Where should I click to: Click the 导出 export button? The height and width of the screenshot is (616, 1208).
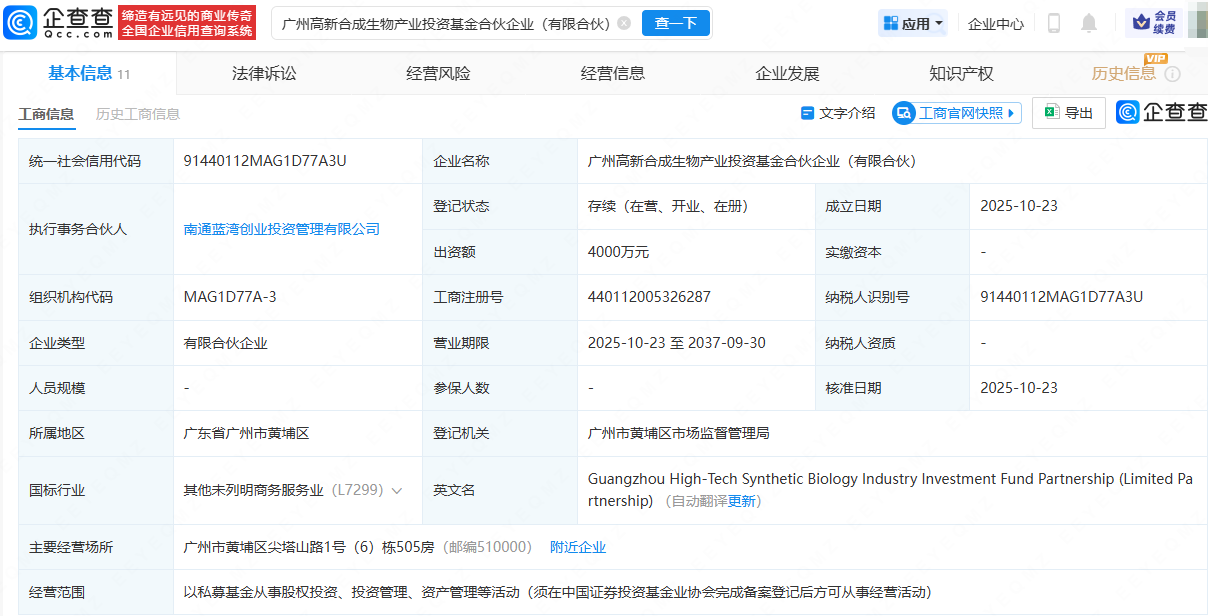pyautogui.click(x=1068, y=113)
